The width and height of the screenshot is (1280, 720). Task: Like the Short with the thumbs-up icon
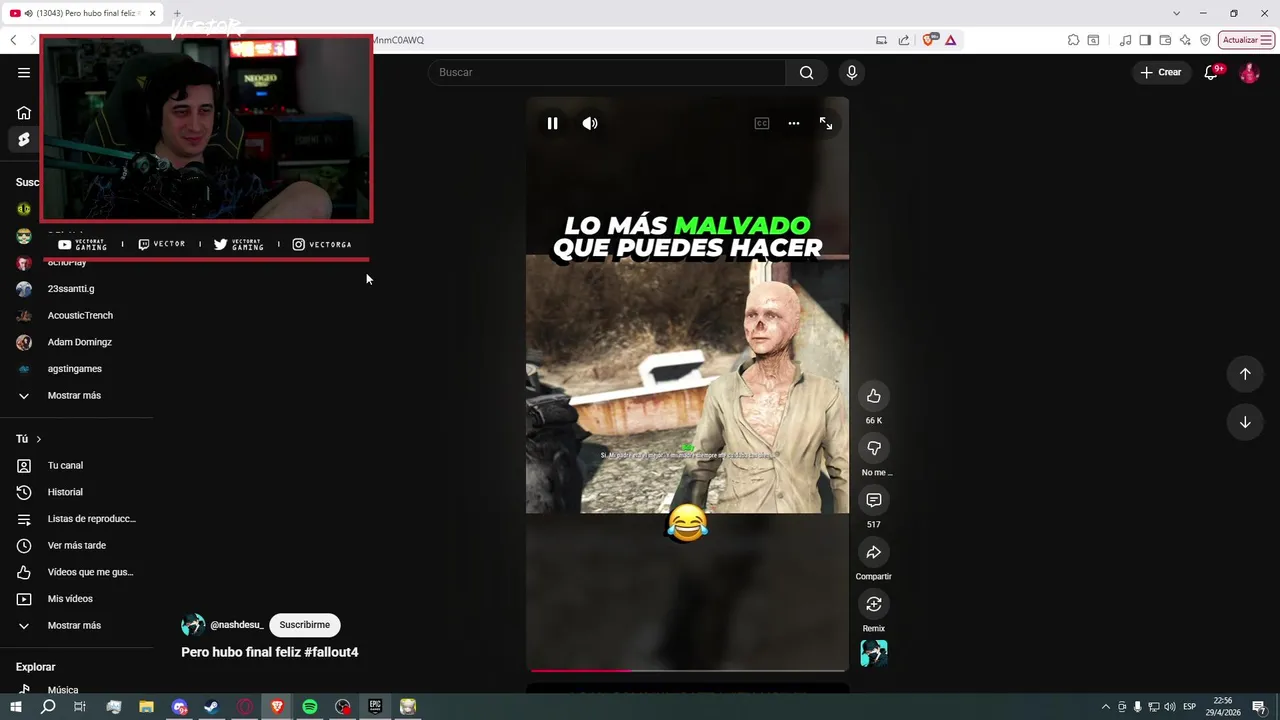(x=874, y=396)
